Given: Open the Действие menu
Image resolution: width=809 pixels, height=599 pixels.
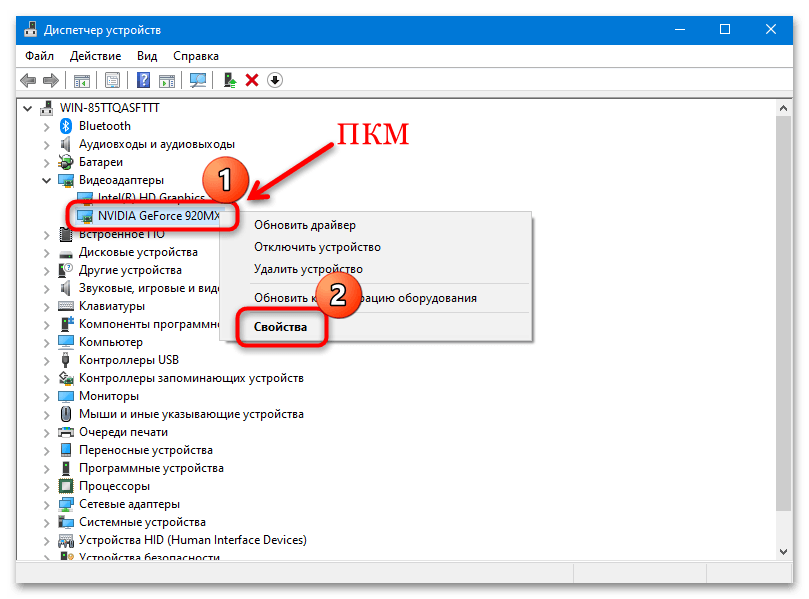Looking at the screenshot, I should point(96,56).
